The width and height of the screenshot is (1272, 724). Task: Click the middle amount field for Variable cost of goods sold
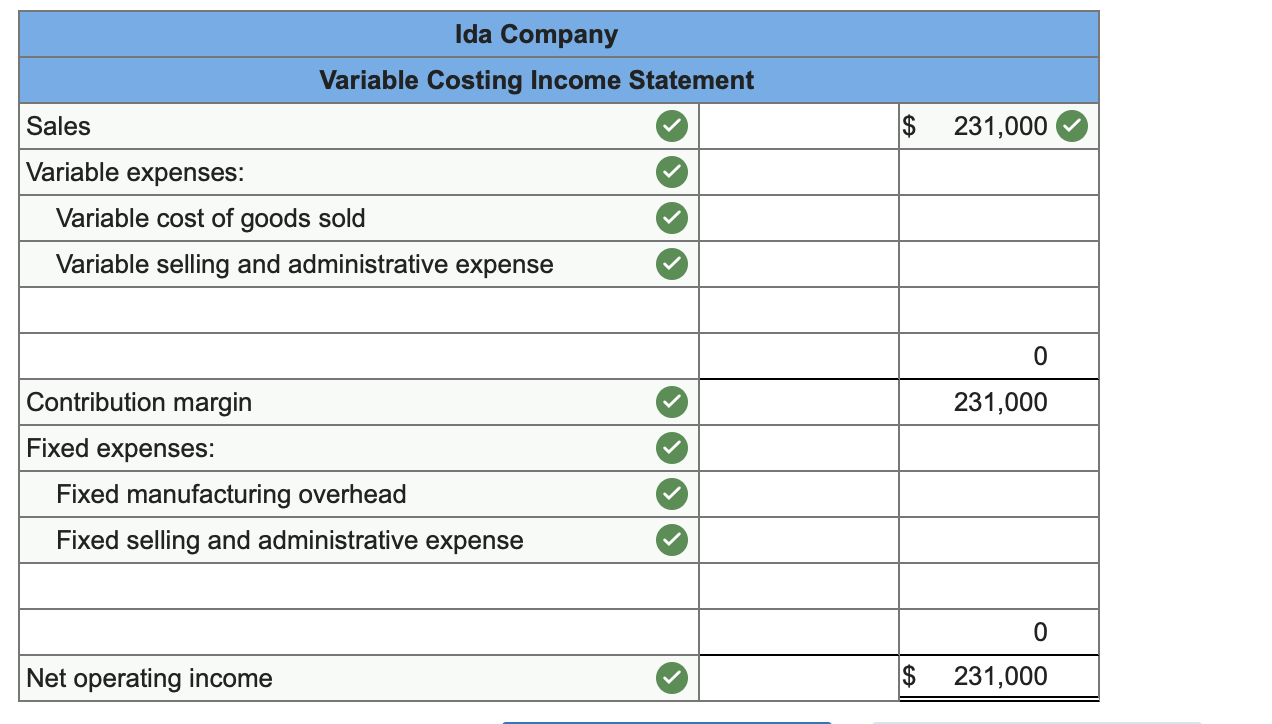(x=799, y=219)
